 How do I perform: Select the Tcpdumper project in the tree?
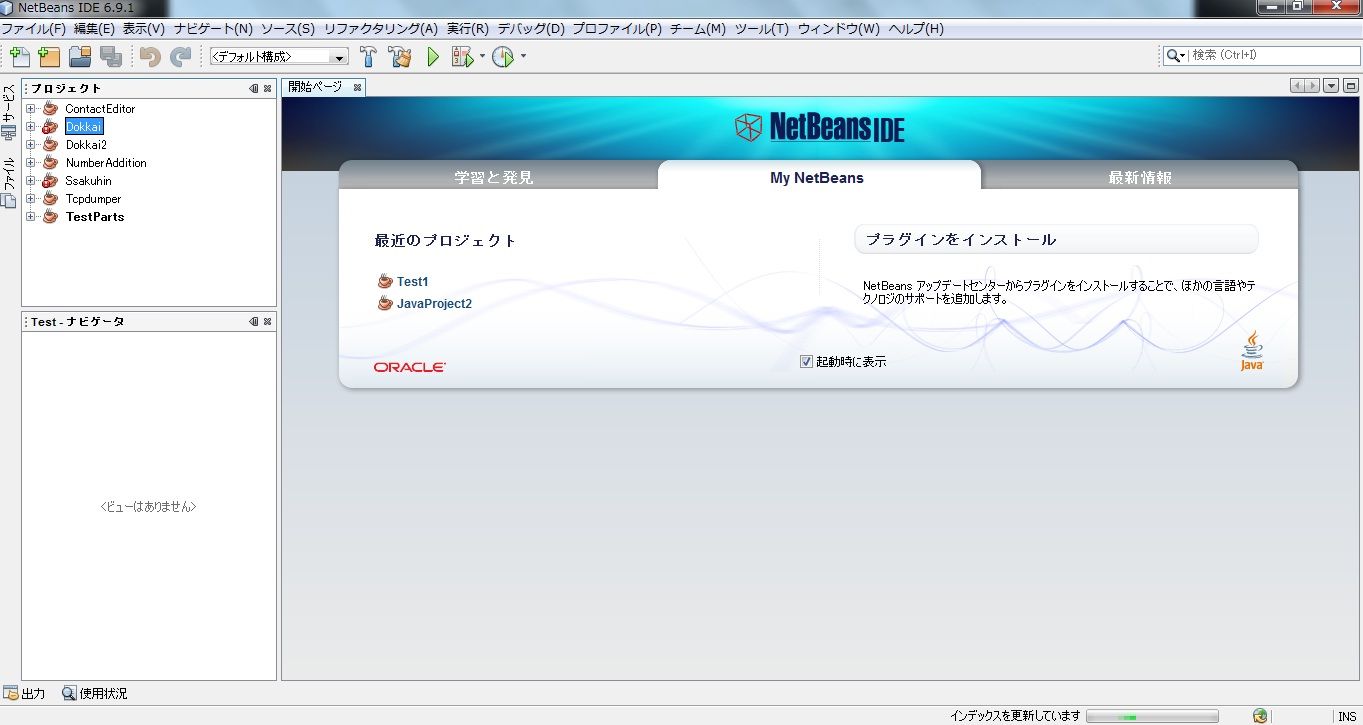[93, 199]
